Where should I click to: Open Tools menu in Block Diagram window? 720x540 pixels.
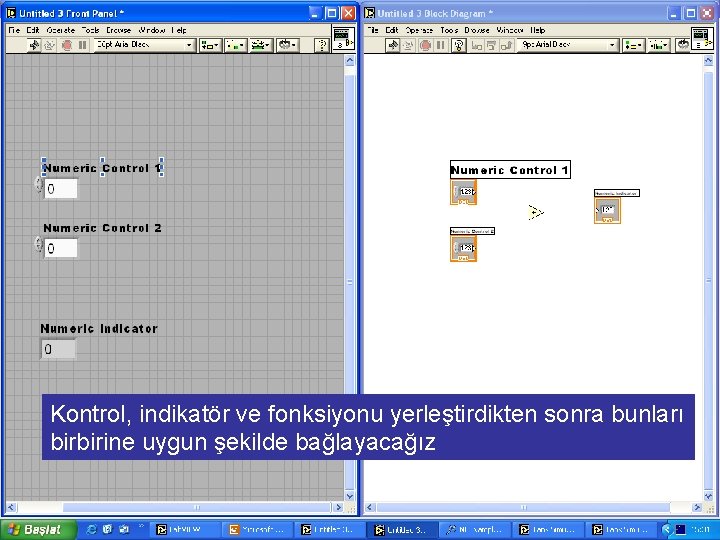[x=449, y=30]
